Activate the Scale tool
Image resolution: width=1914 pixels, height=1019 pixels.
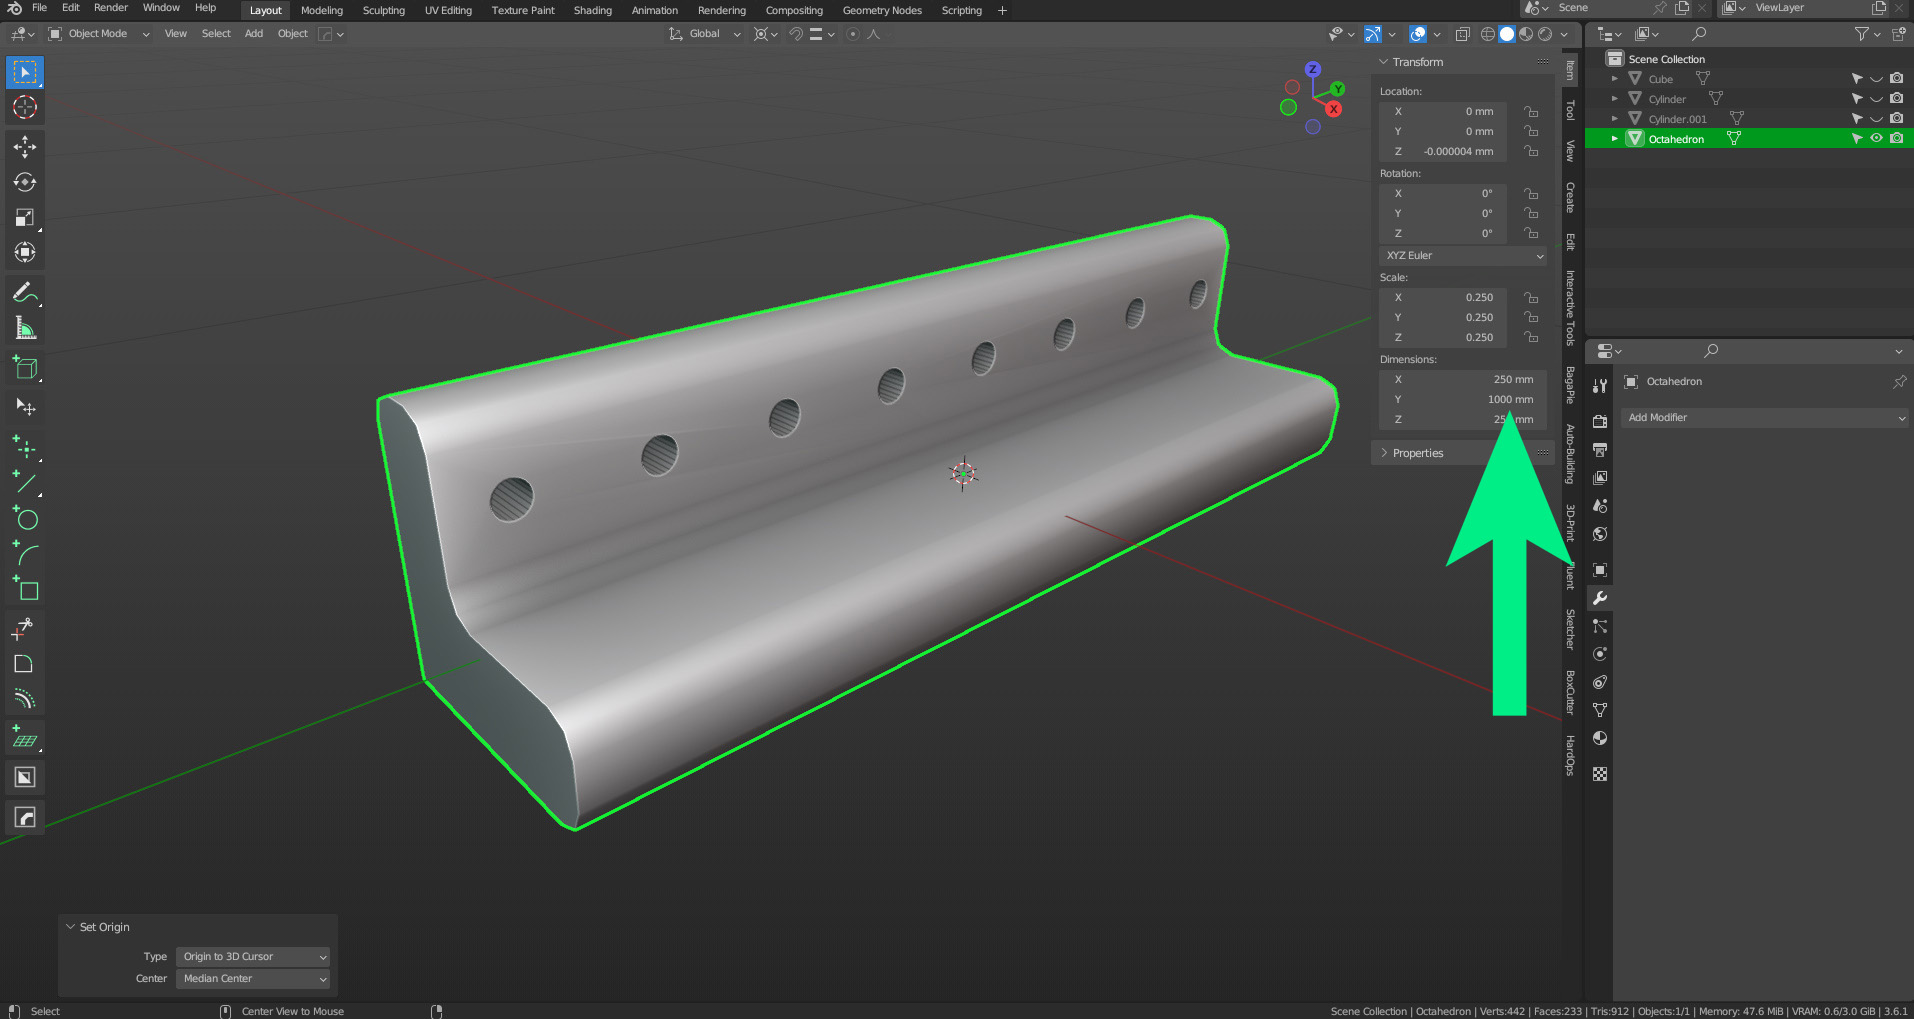click(x=25, y=217)
